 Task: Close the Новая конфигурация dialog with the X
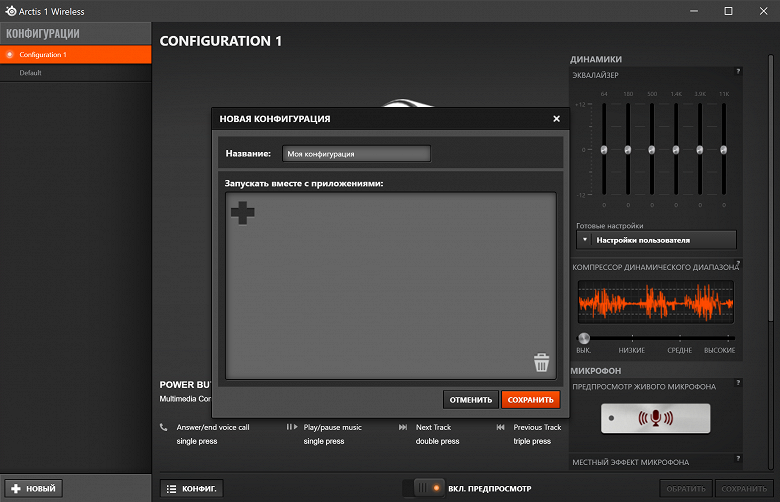click(x=557, y=119)
